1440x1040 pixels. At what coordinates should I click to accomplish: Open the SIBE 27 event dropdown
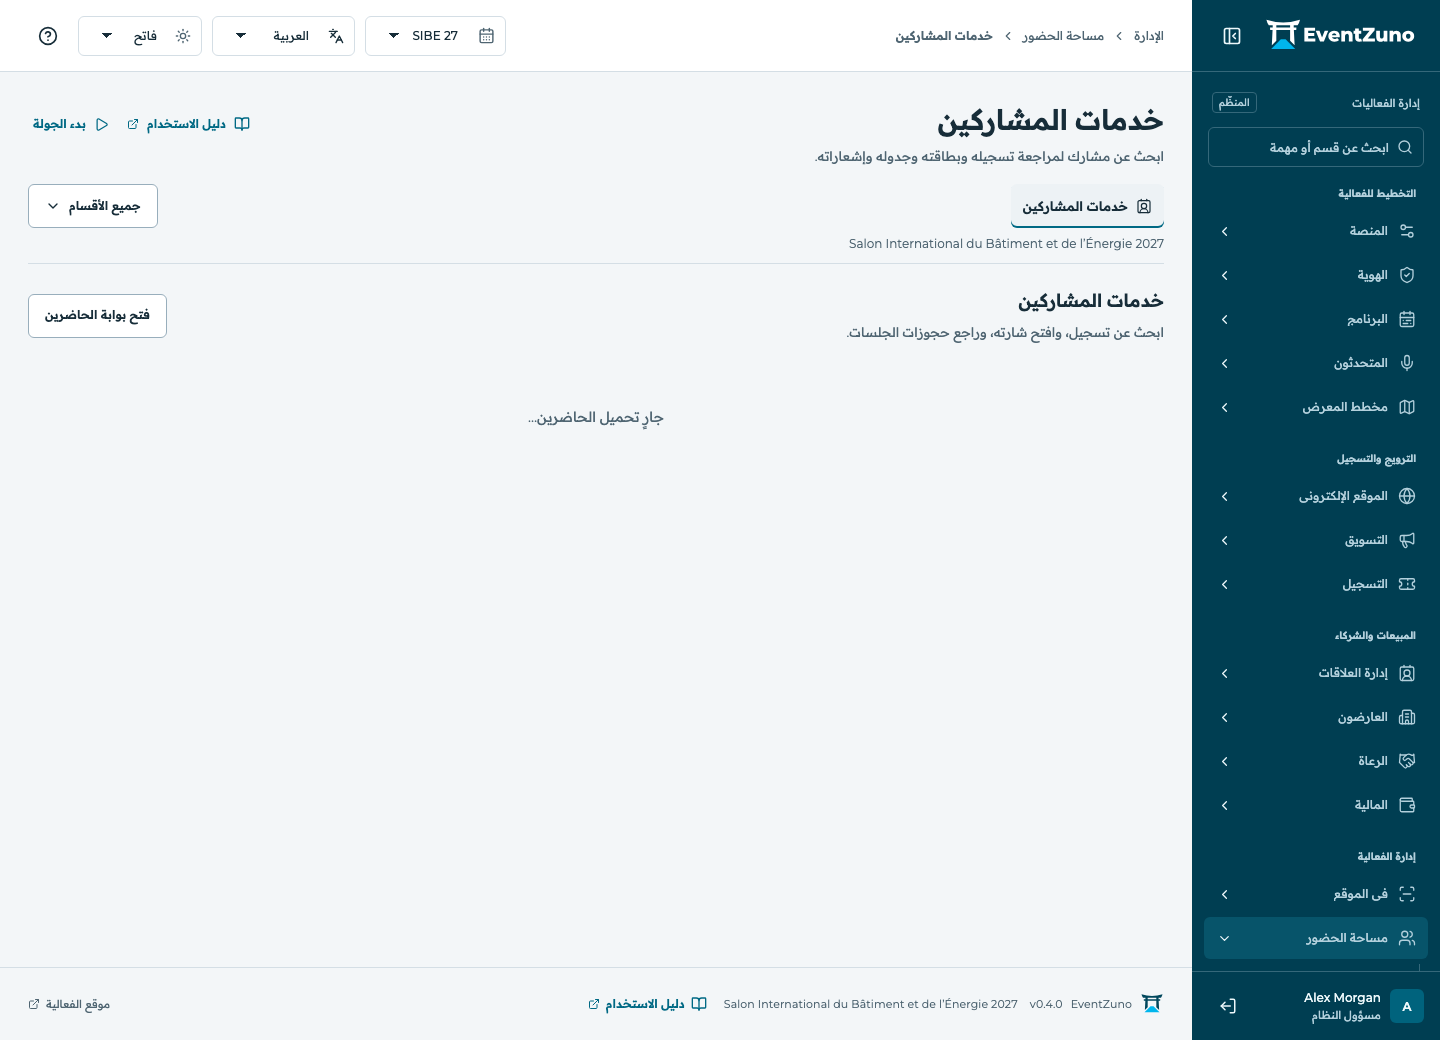435,36
